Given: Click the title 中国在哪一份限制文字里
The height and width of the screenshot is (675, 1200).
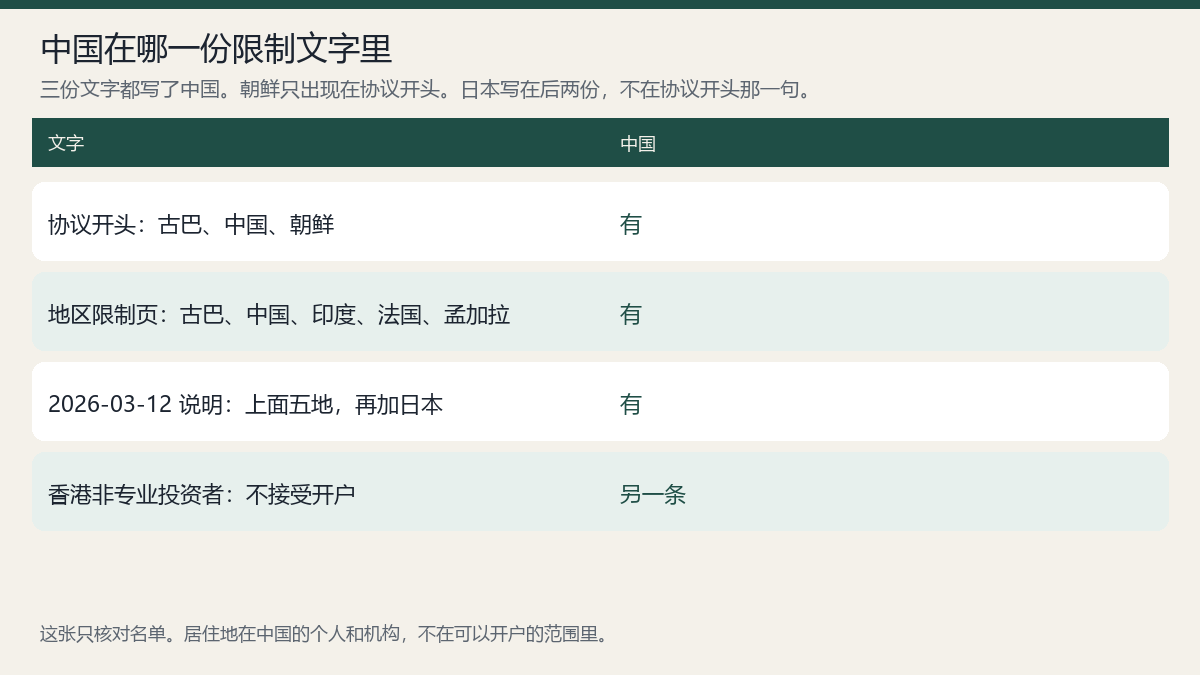Looking at the screenshot, I should [x=216, y=48].
